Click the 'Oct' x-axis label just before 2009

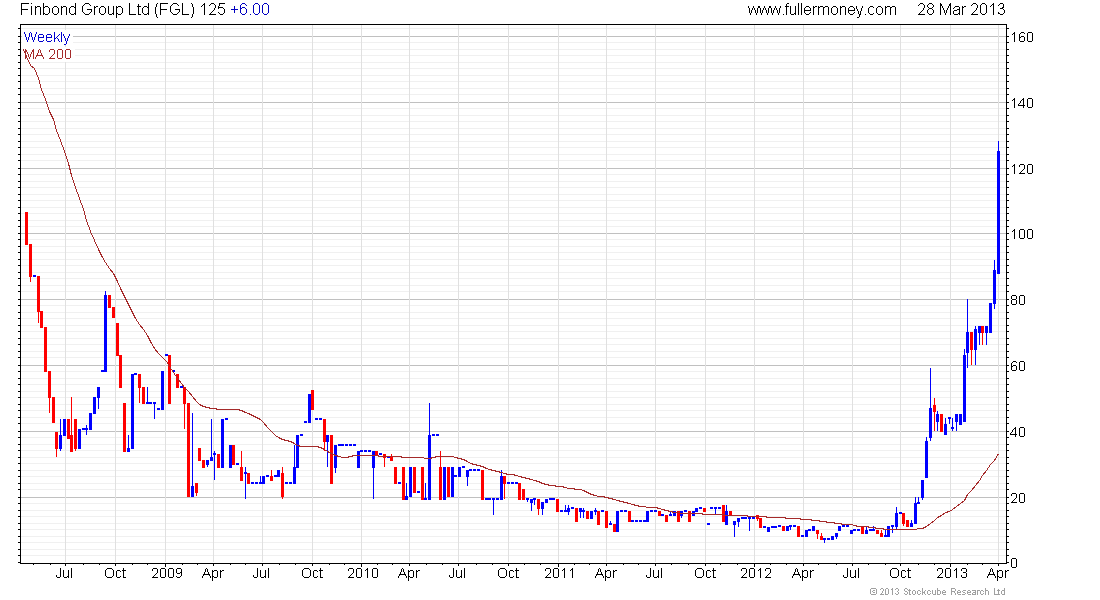coord(115,573)
